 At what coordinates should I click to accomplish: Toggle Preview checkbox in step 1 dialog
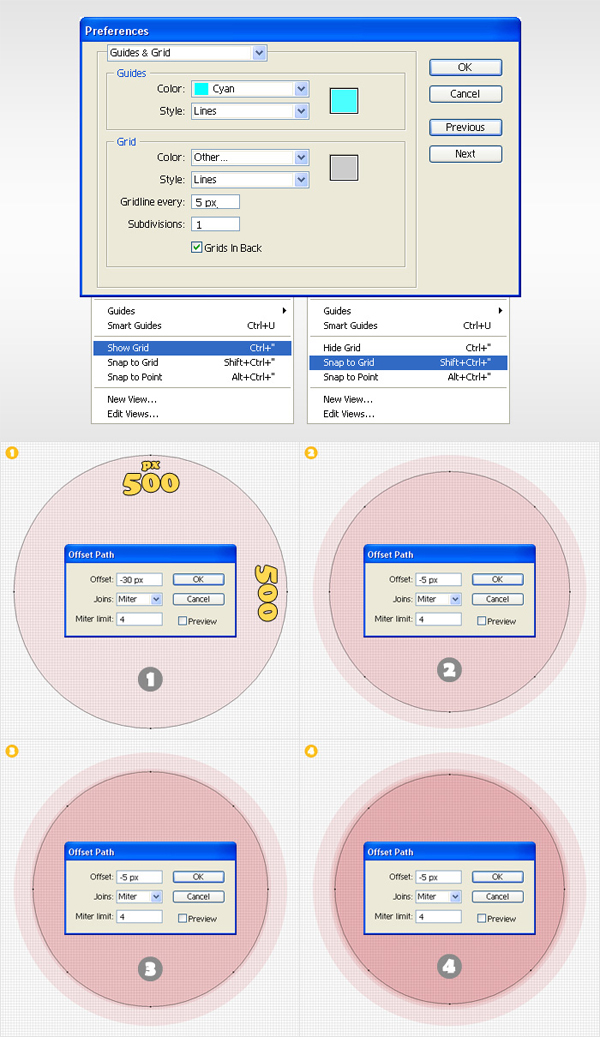tap(182, 621)
